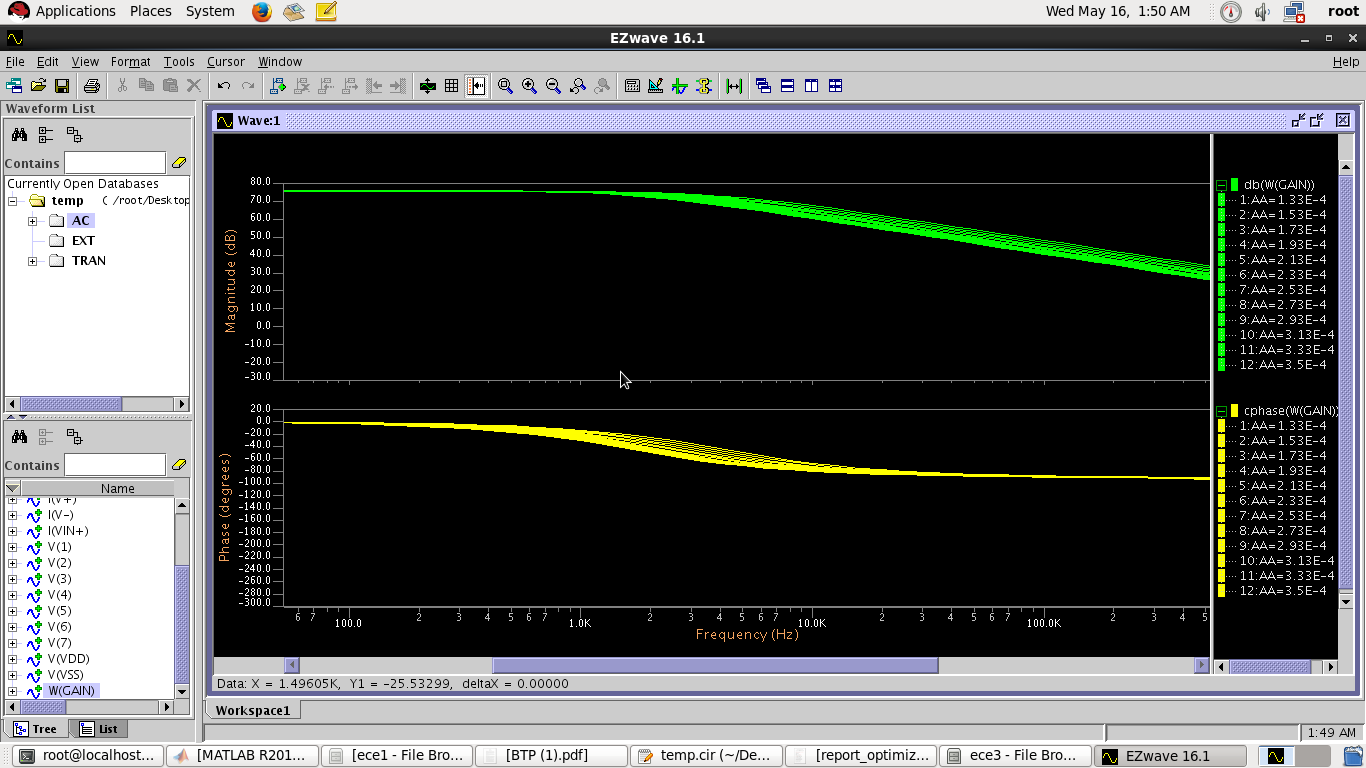Screen dimensions: 1366x768
Task: Switch to the Workspace1 tab
Action: [252, 710]
